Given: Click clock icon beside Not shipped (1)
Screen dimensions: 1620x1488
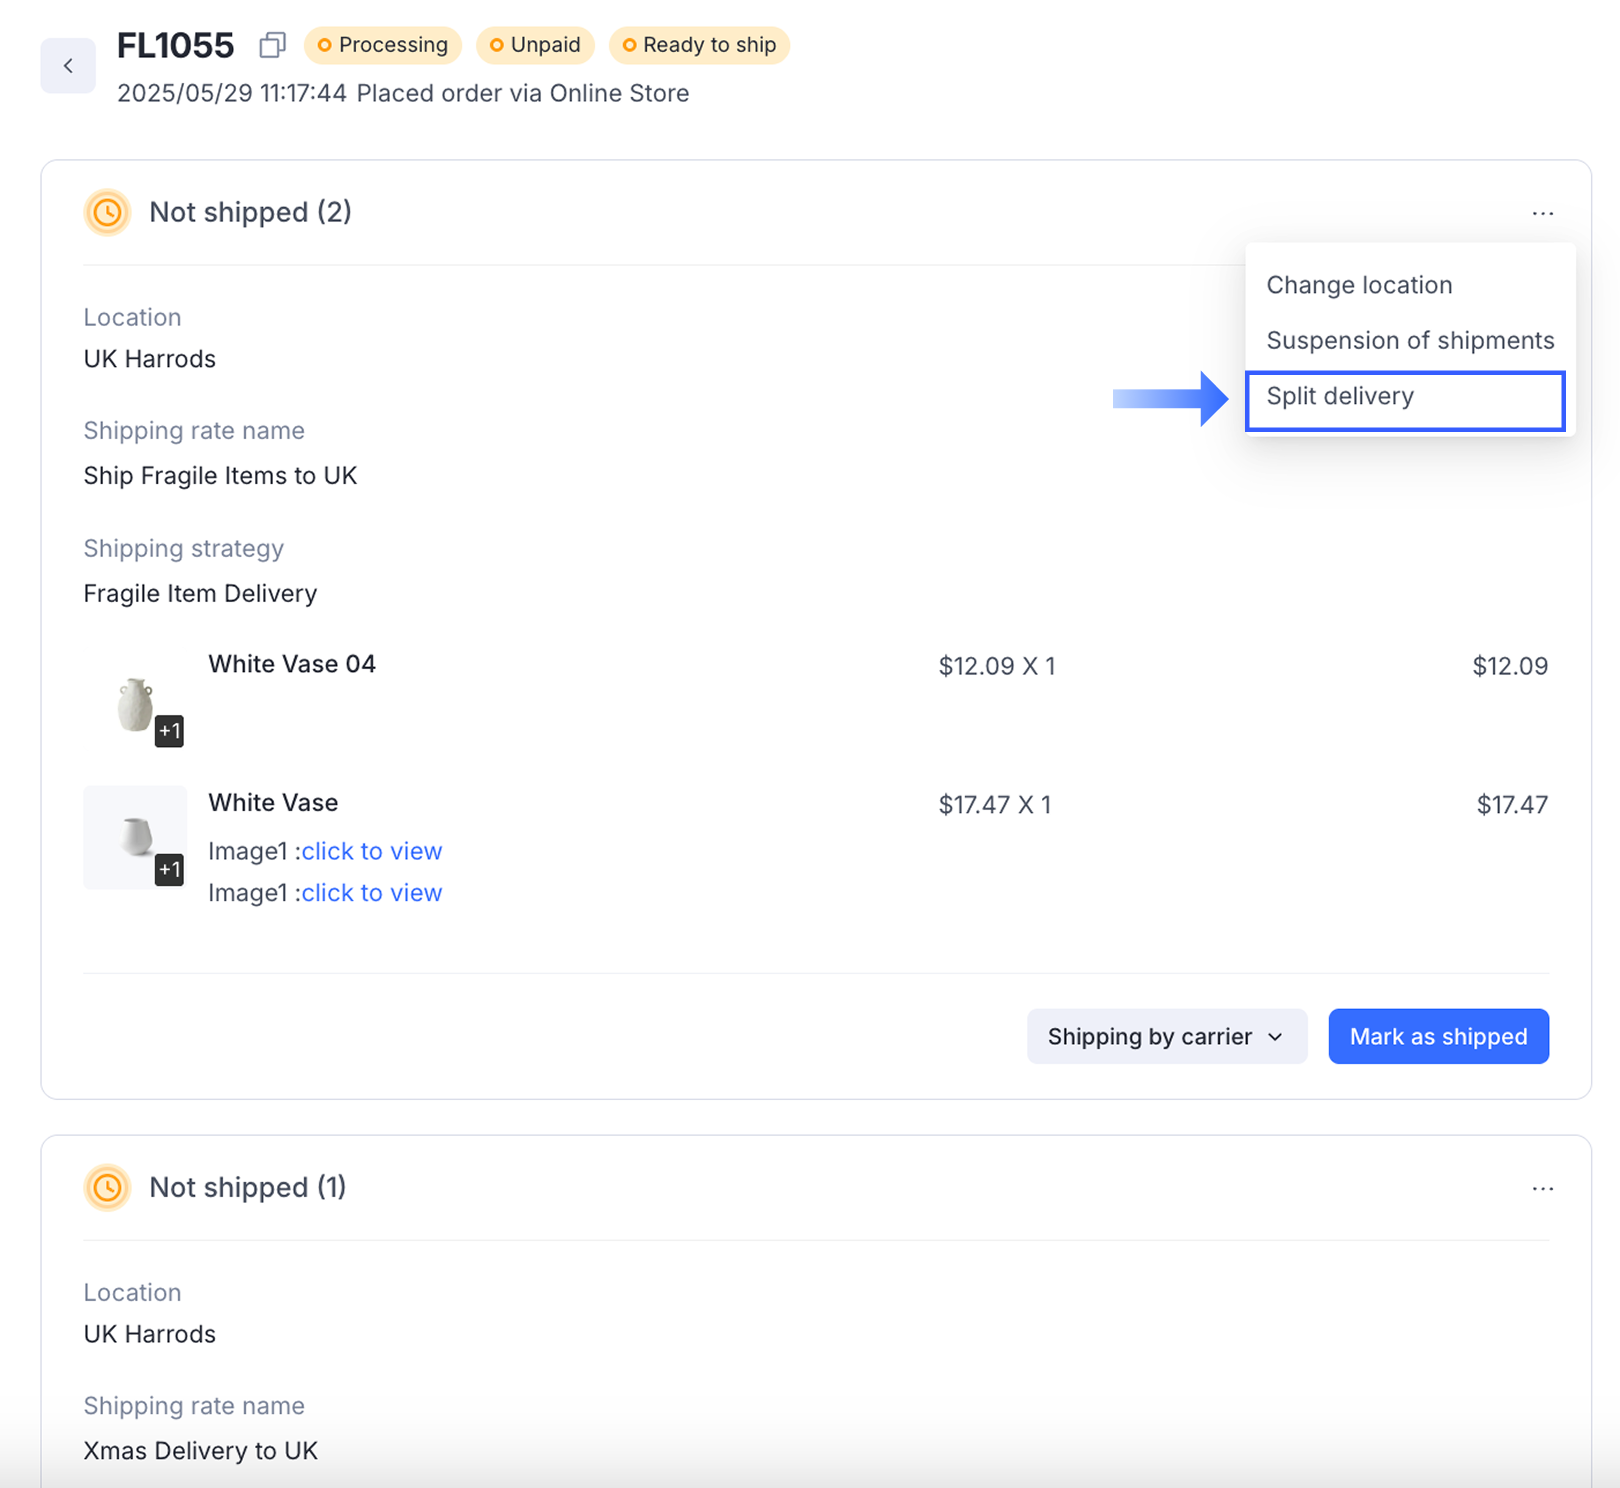Looking at the screenshot, I should (107, 1187).
